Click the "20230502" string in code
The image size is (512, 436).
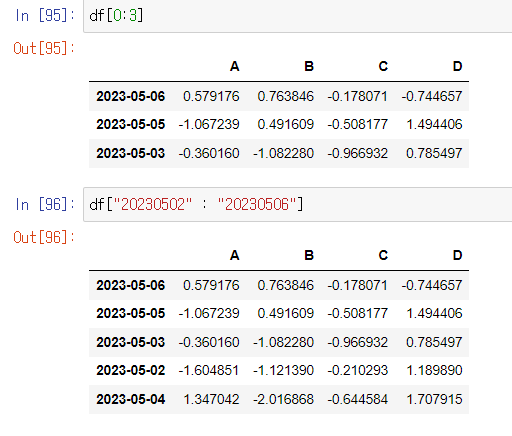point(153,204)
